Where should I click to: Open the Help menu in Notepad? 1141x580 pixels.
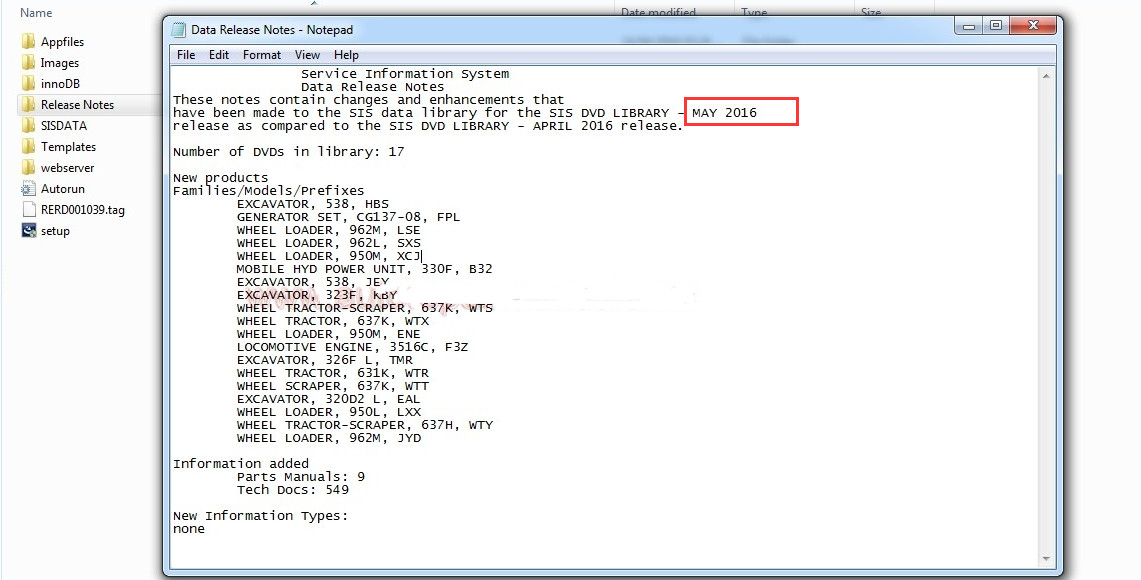pos(346,55)
